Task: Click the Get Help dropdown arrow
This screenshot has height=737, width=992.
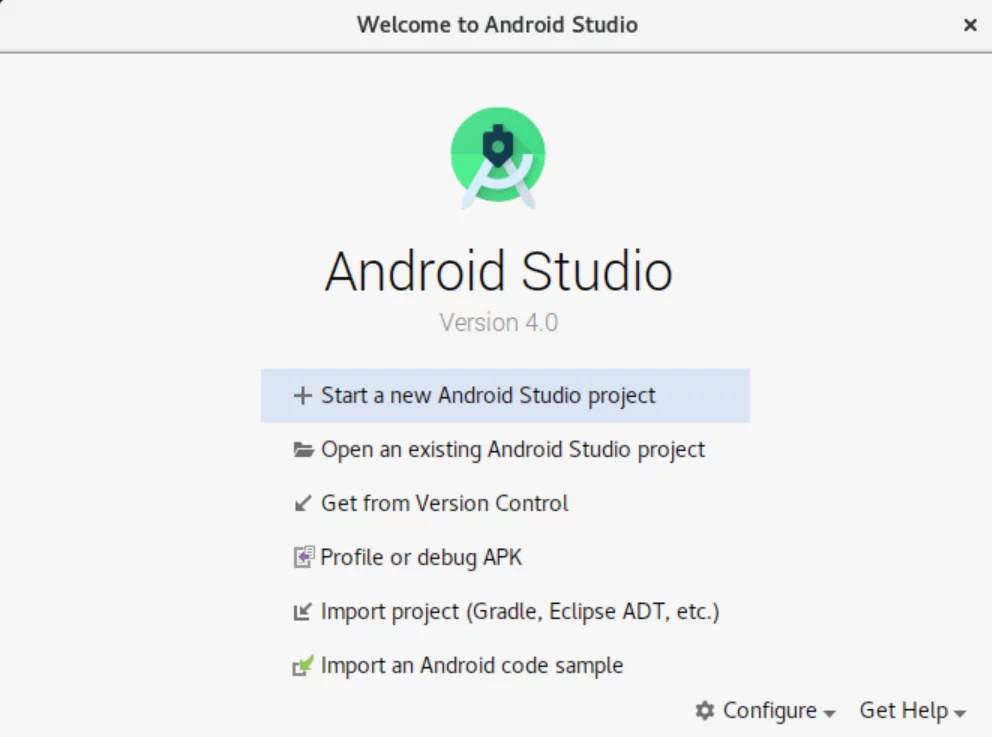Action: click(x=960, y=714)
